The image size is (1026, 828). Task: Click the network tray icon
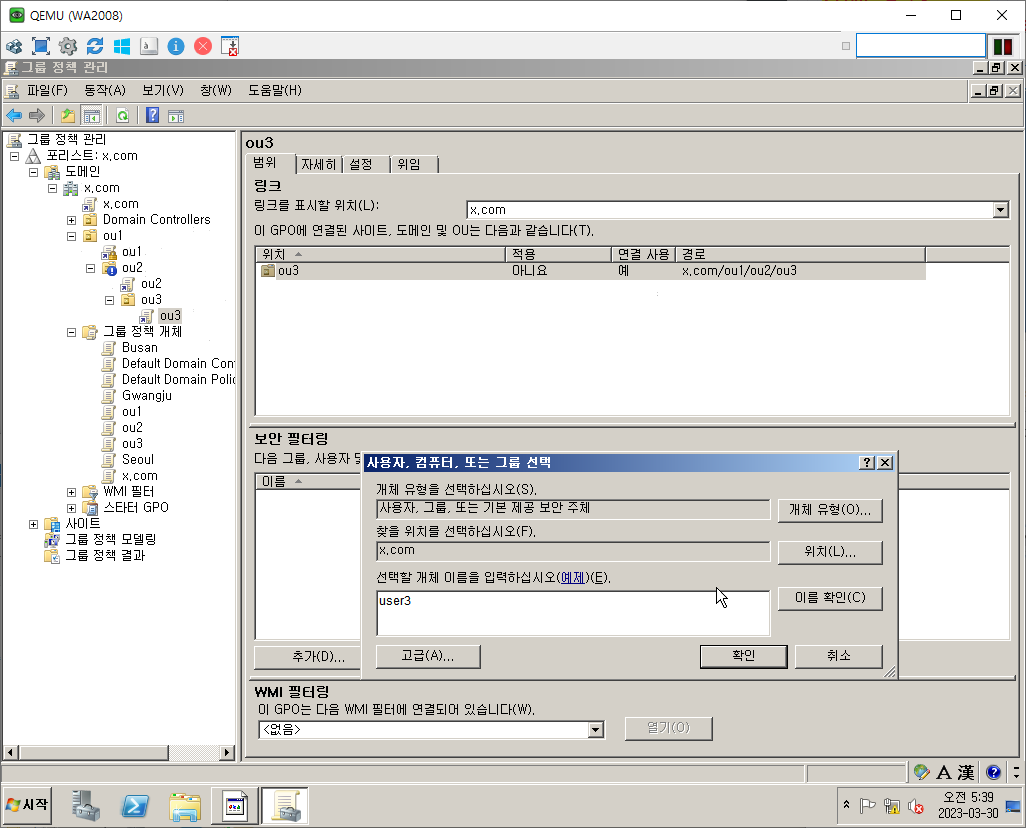point(891,806)
